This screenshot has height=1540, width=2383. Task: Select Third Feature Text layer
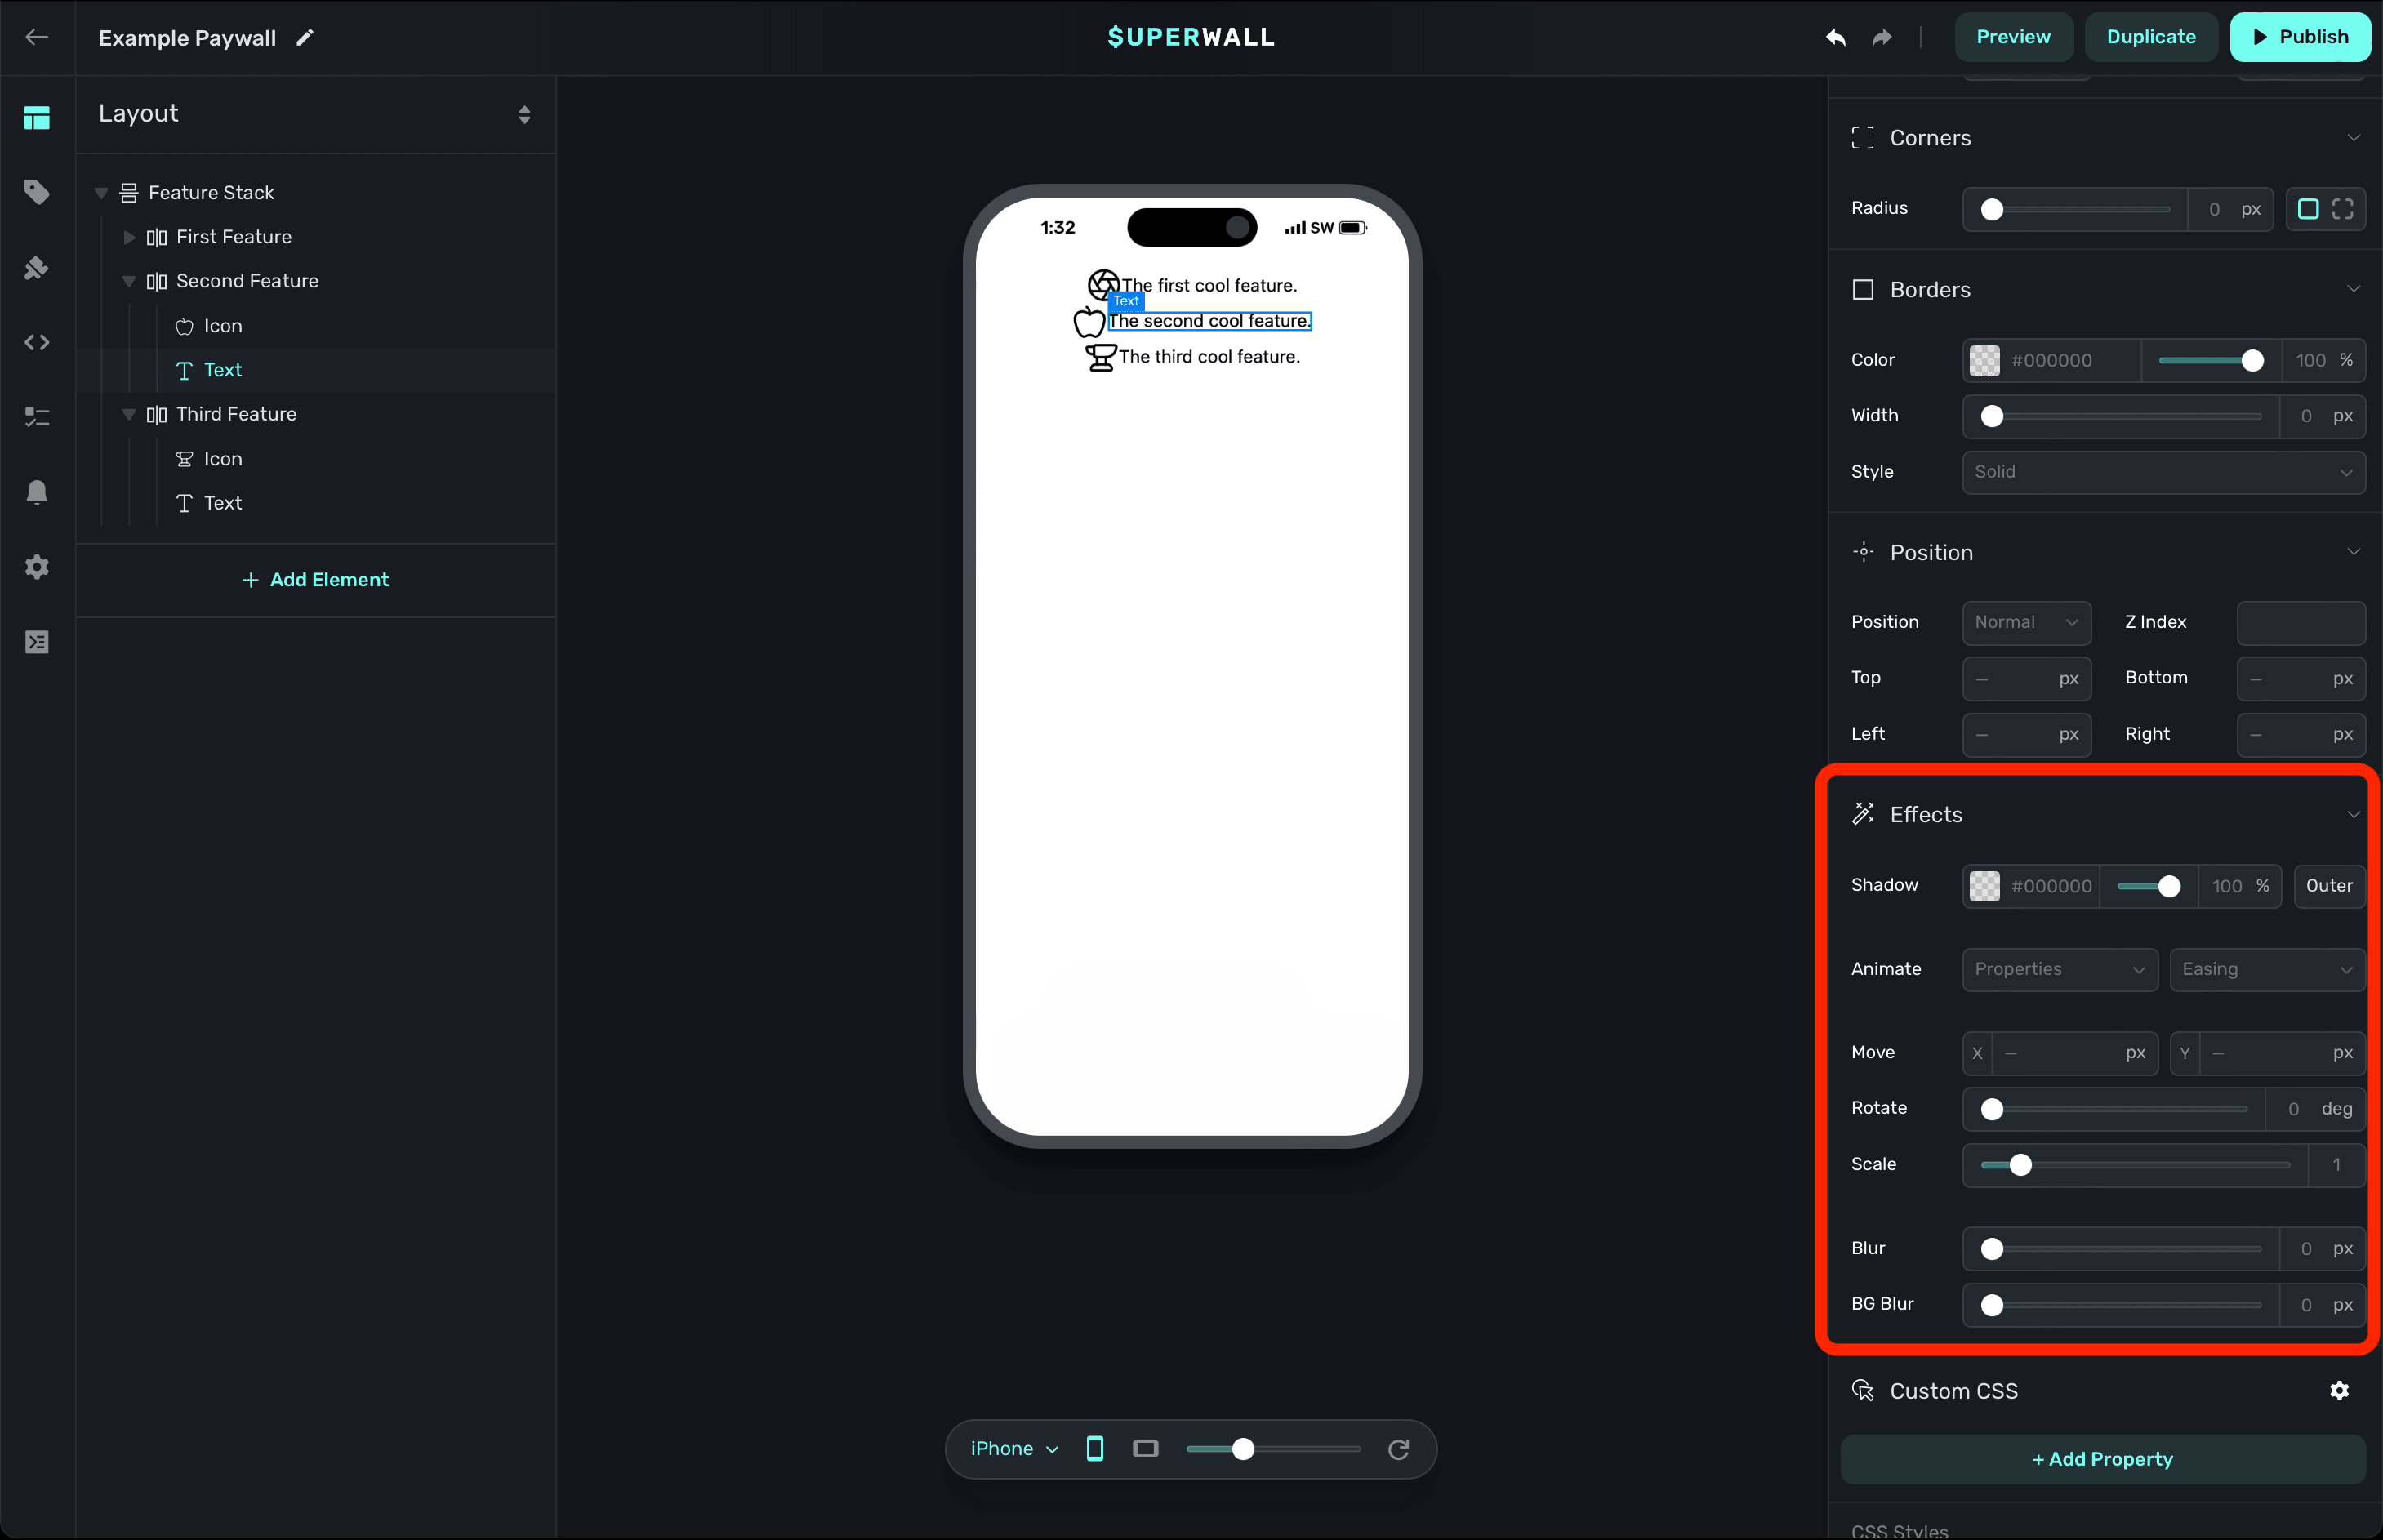pos(223,503)
